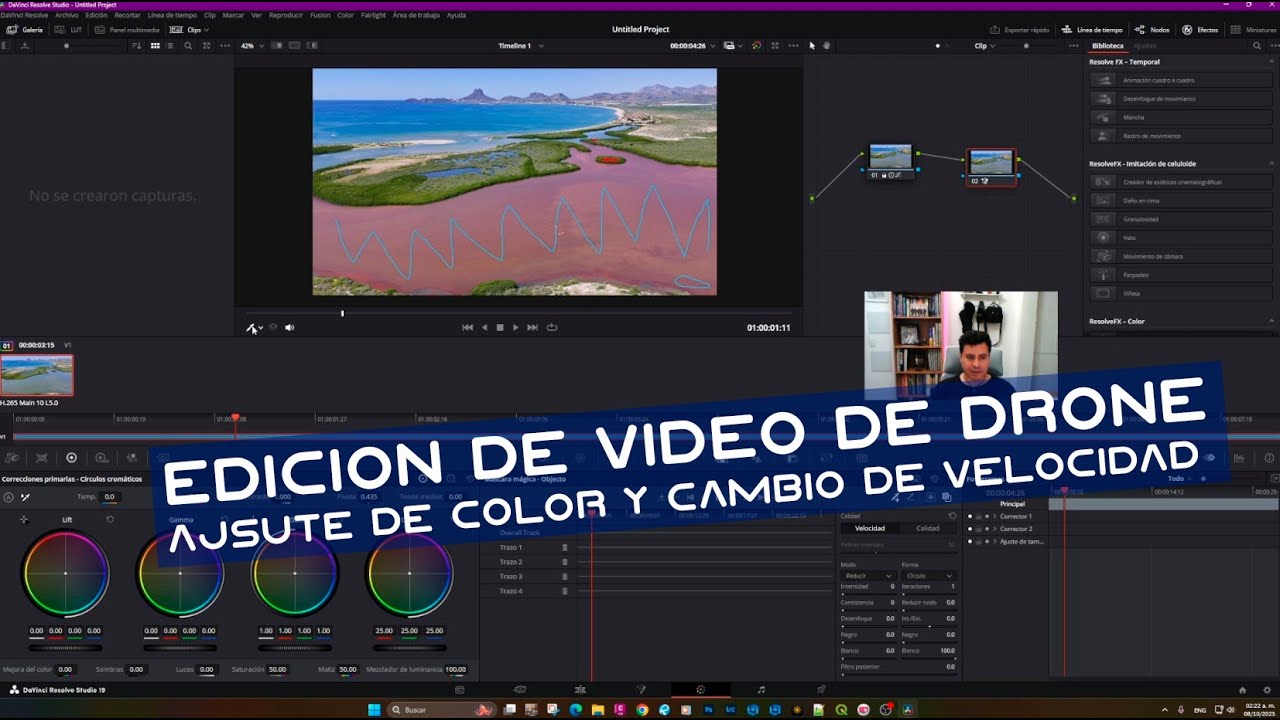
Task: Open the timecode 00:00:04:26 dropdown
Action: pyautogui.click(x=691, y=46)
